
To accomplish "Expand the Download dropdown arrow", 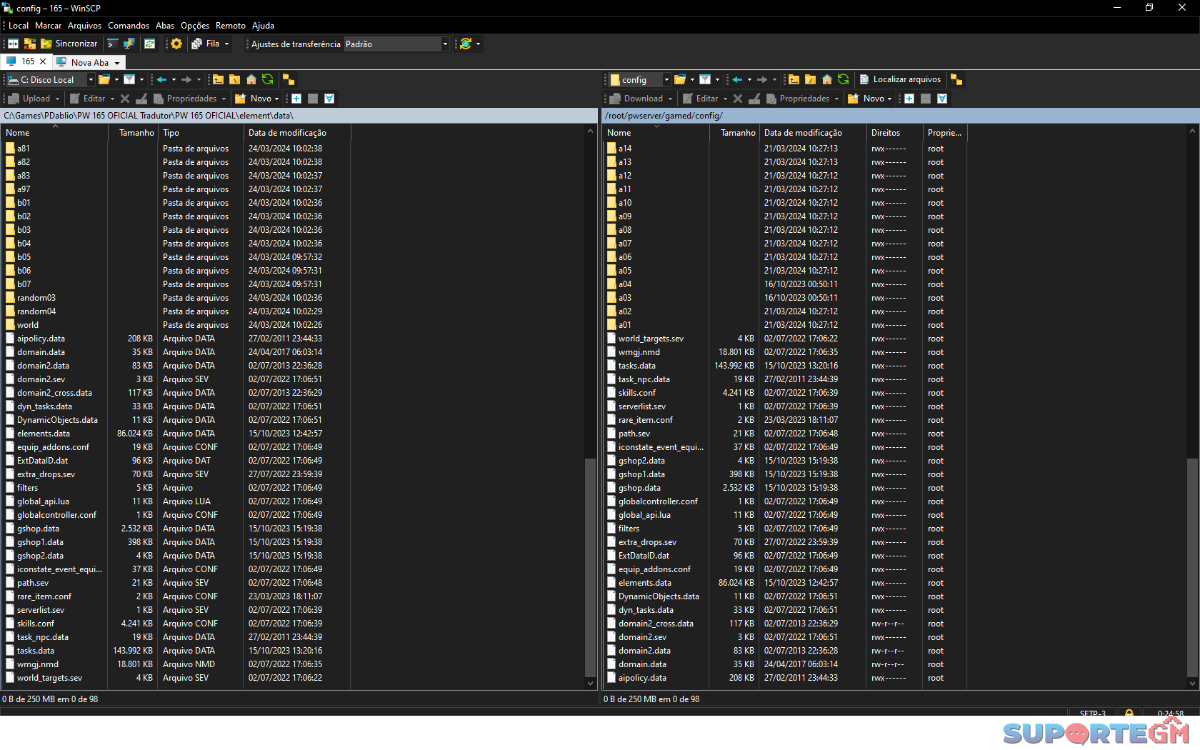I will pos(670,98).
